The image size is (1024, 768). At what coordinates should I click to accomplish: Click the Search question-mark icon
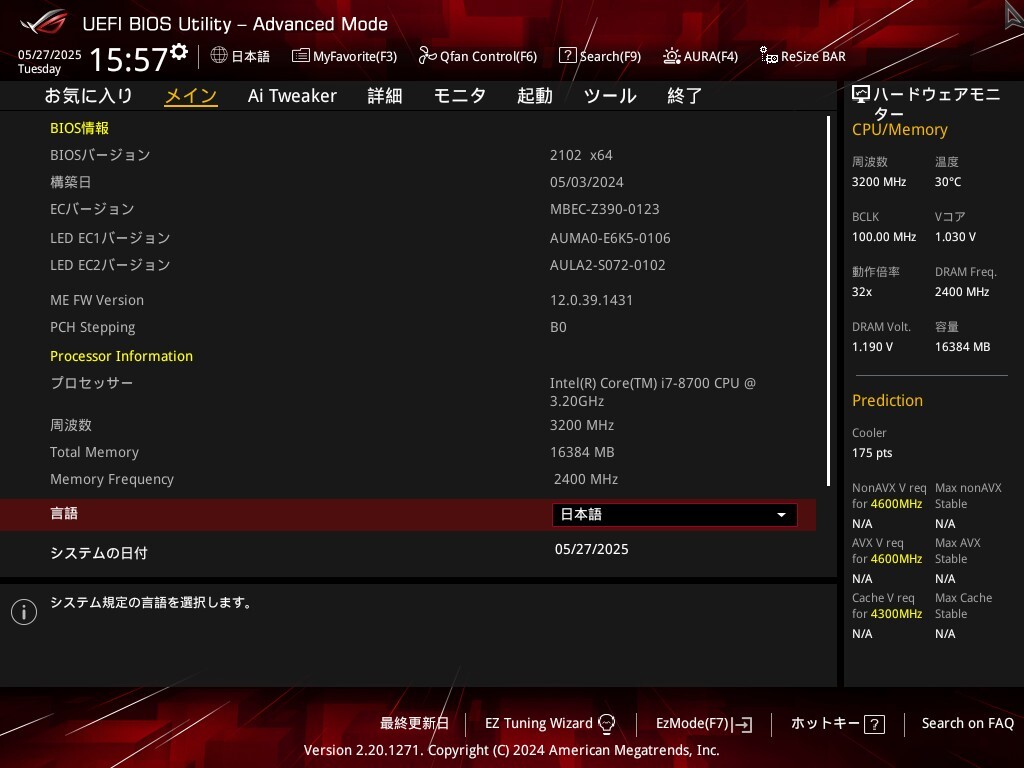(568, 56)
